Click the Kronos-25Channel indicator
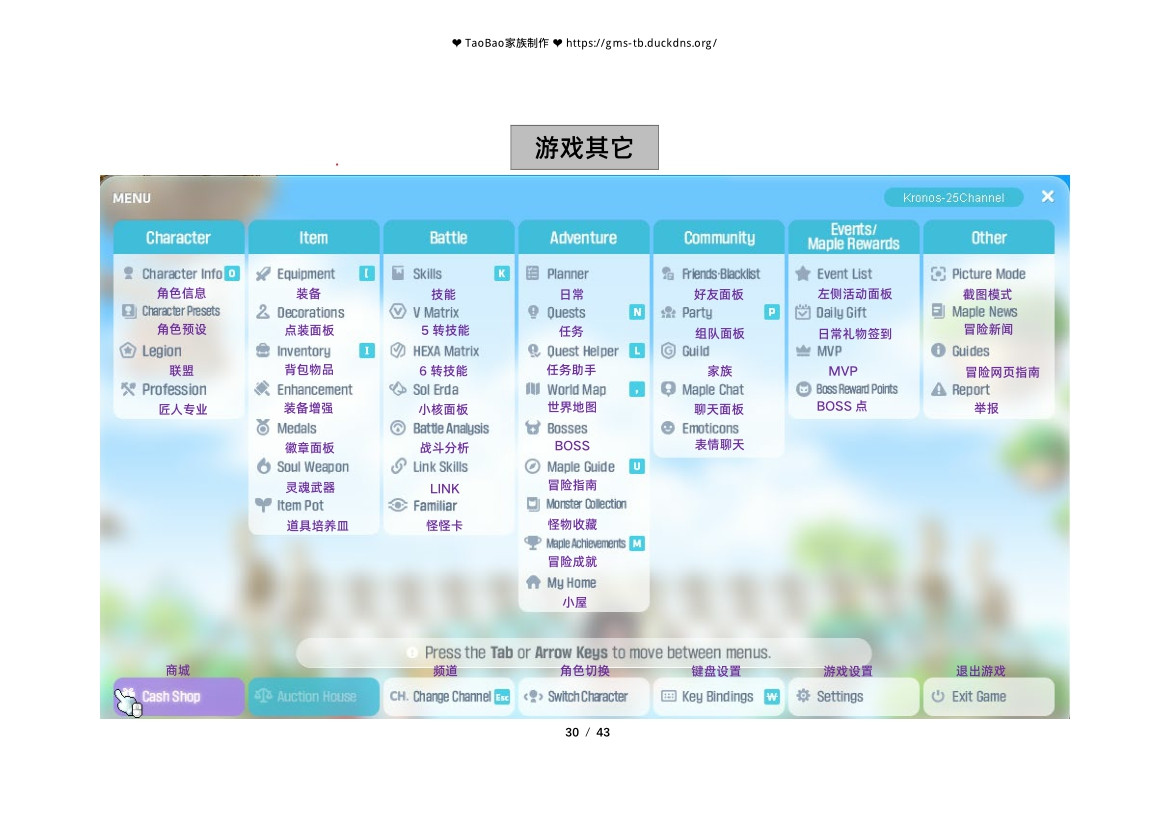This screenshot has height=827, width=1170. [x=953, y=198]
